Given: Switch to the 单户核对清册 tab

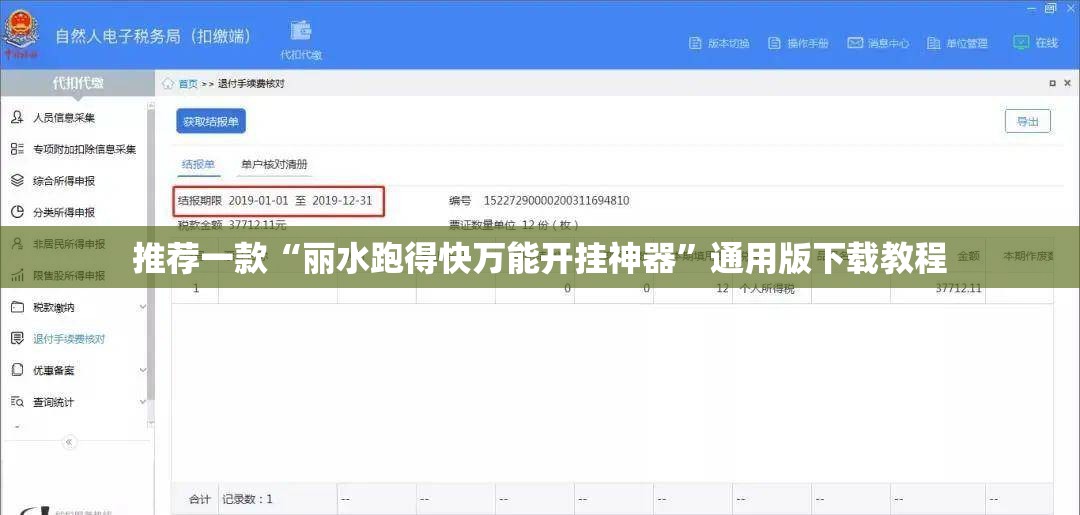Looking at the screenshot, I should tap(274, 165).
